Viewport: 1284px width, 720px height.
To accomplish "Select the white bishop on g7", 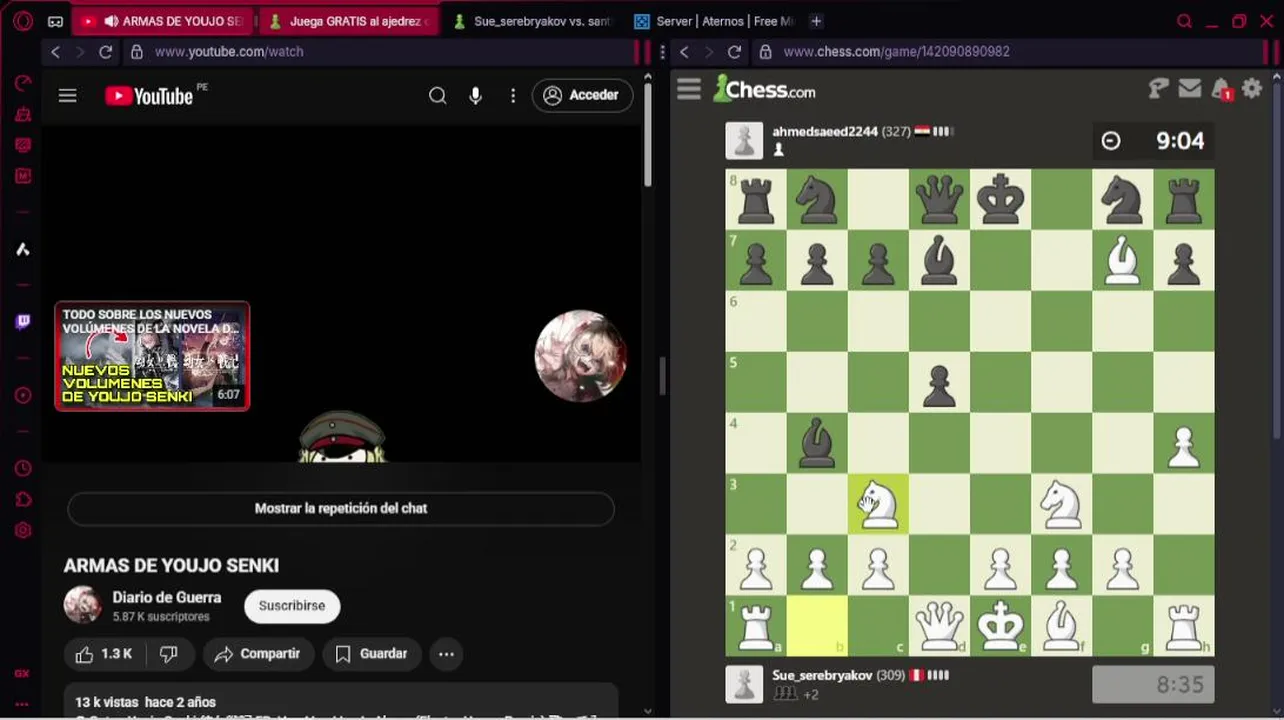I will (1122, 260).
